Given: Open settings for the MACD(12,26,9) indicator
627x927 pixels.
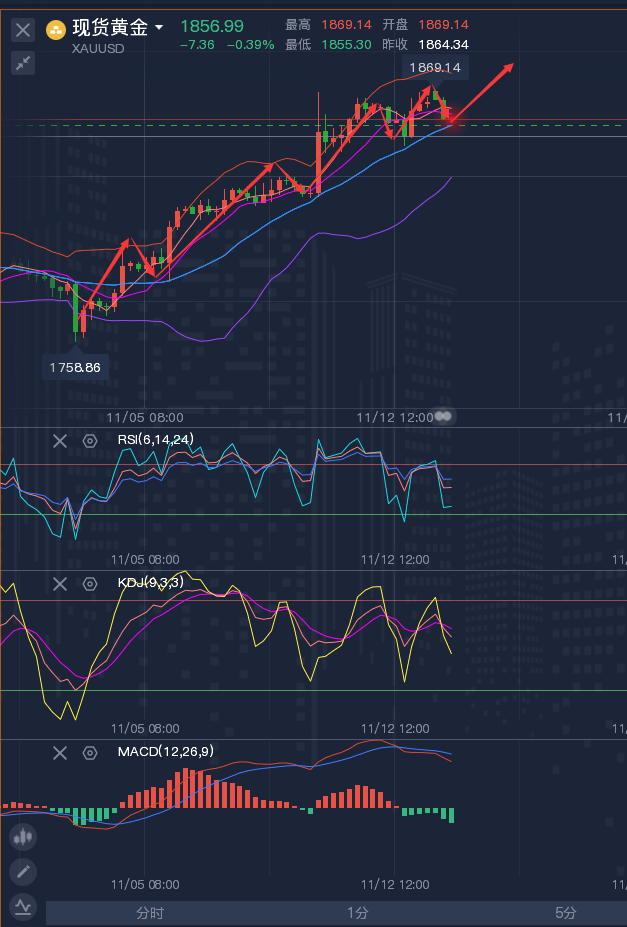Looking at the screenshot, I should click(90, 753).
